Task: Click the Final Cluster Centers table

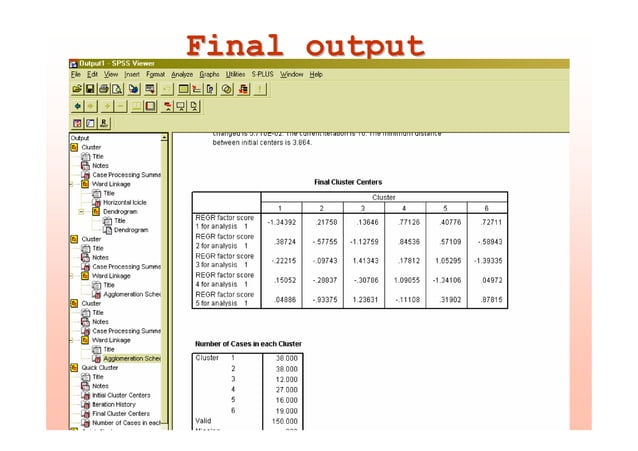Action: (350, 250)
